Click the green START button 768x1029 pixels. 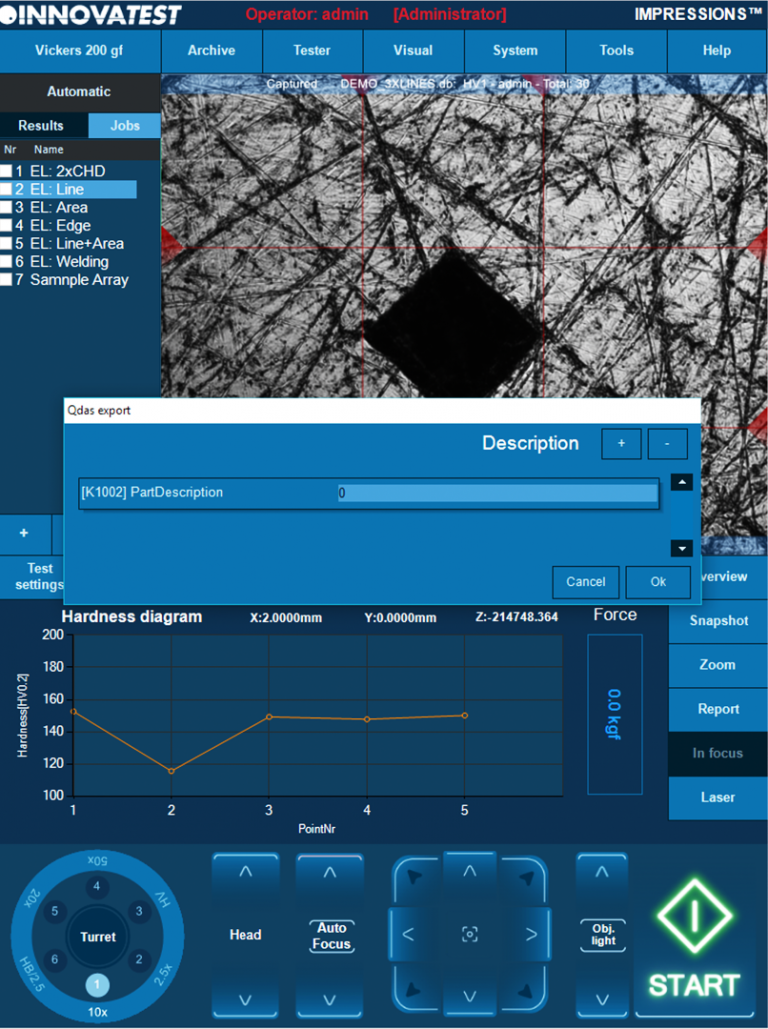694,937
